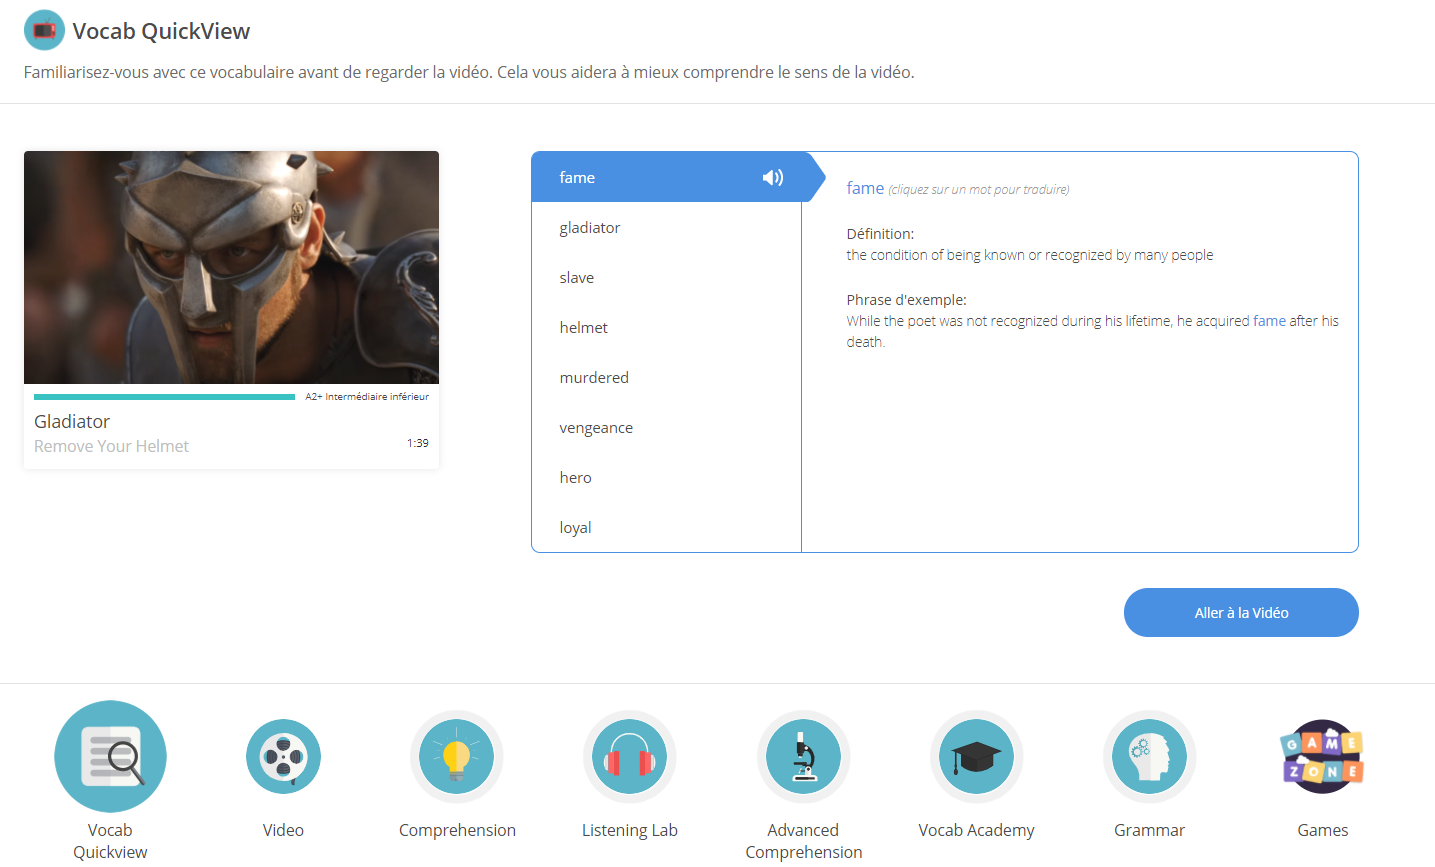Click the 'A2+ Intermédiaire inférieur' level text

pos(367,397)
